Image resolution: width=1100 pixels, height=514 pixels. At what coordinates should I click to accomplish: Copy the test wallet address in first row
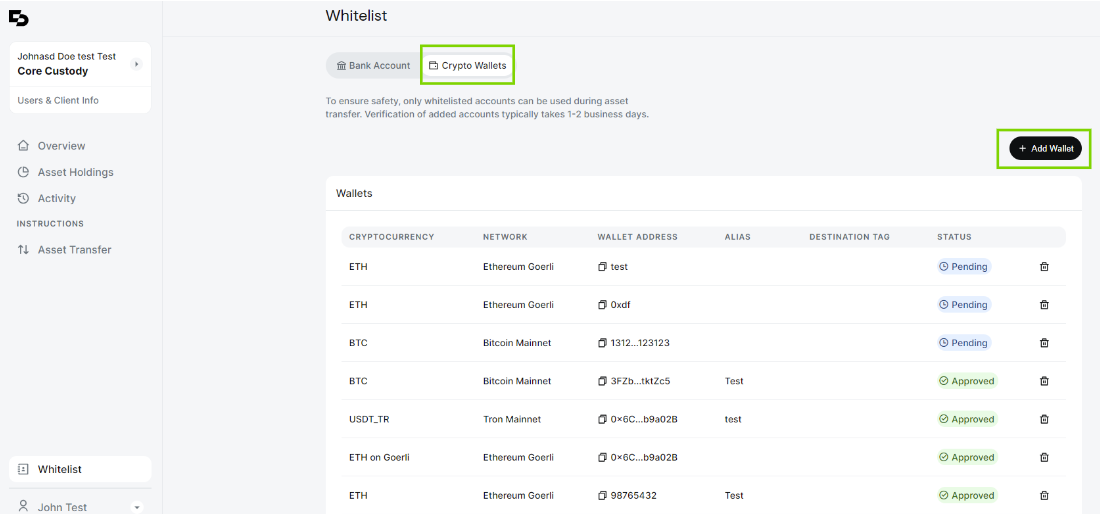[602, 267]
